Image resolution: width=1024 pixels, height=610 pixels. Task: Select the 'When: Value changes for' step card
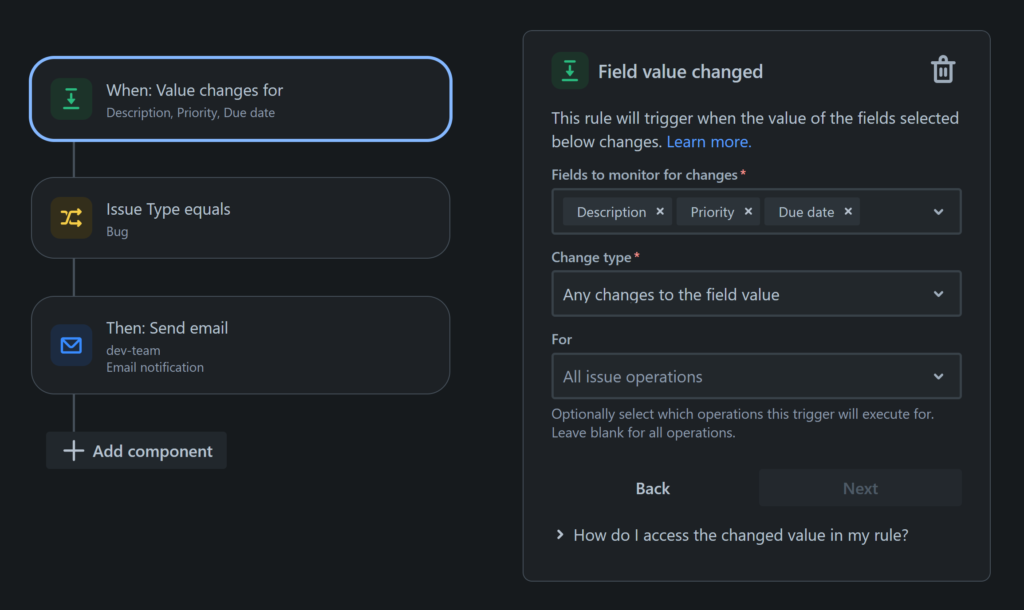(x=240, y=99)
